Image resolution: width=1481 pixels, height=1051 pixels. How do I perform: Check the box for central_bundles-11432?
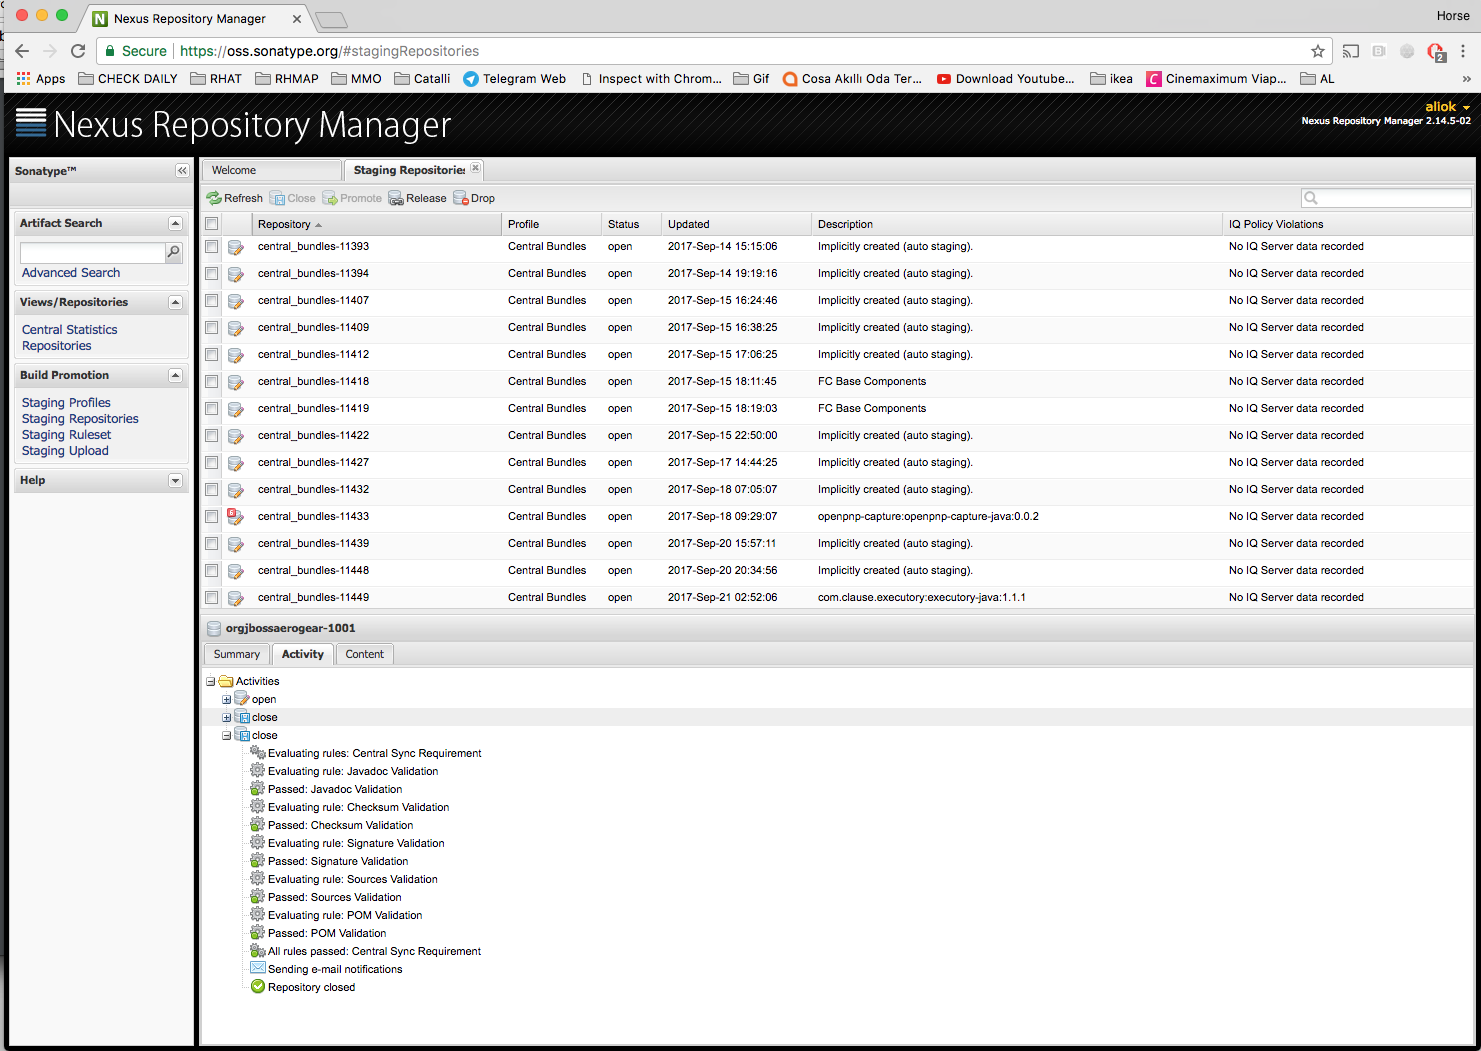point(212,489)
